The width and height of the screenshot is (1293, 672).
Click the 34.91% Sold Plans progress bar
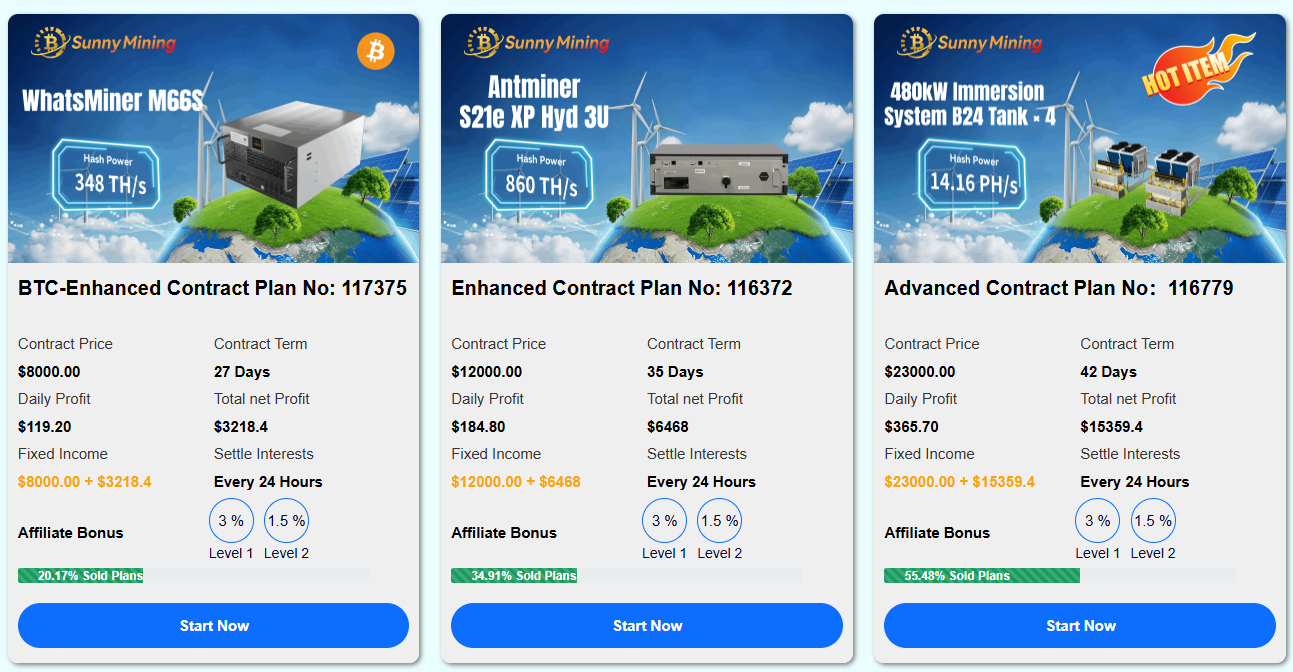click(626, 575)
